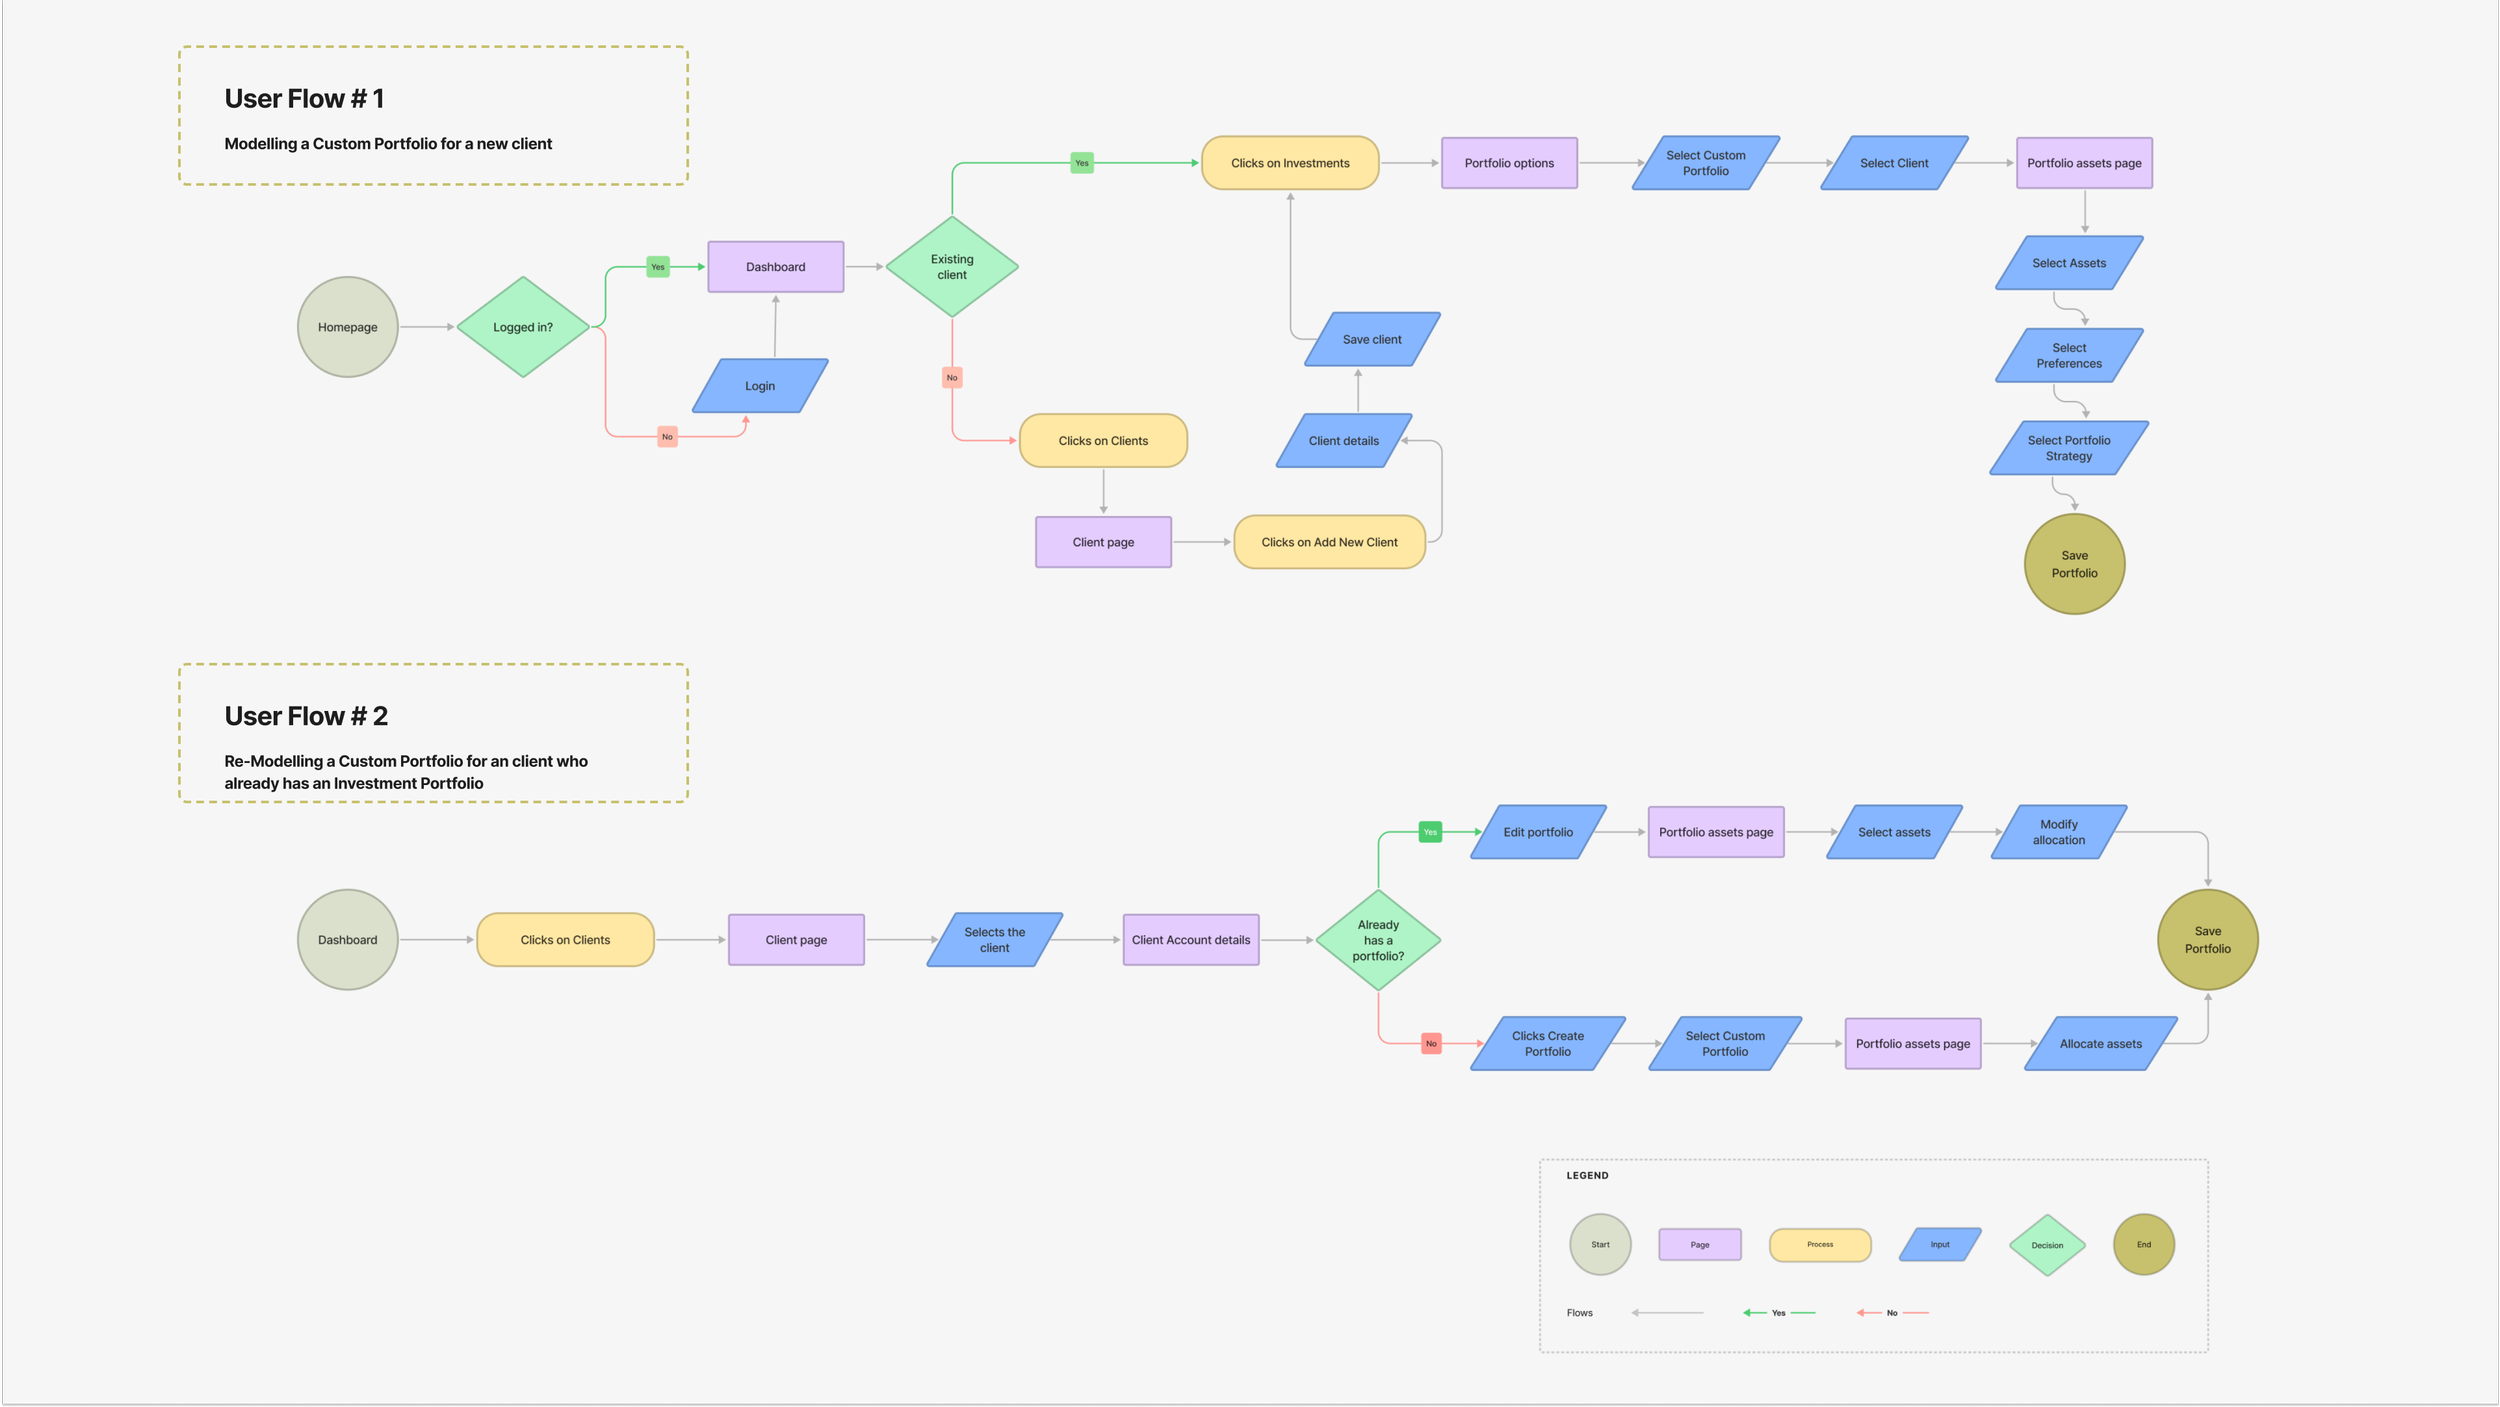Viewport: 2500px width, 1407px height.
Task: Click the green Yes arrow in the legend
Action: pos(1779,1313)
